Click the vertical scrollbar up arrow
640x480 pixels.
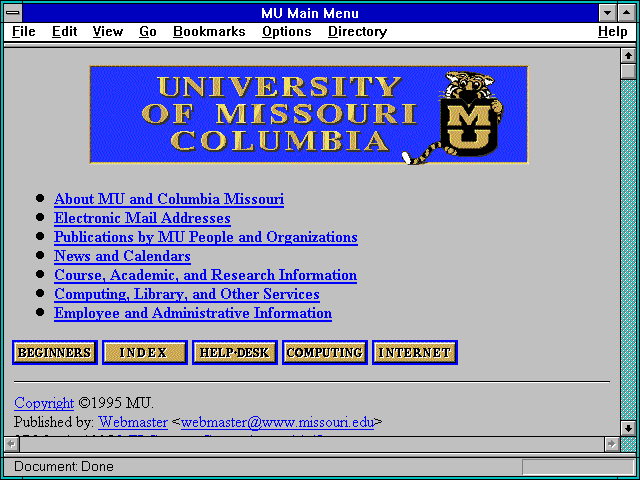[x=628, y=56]
